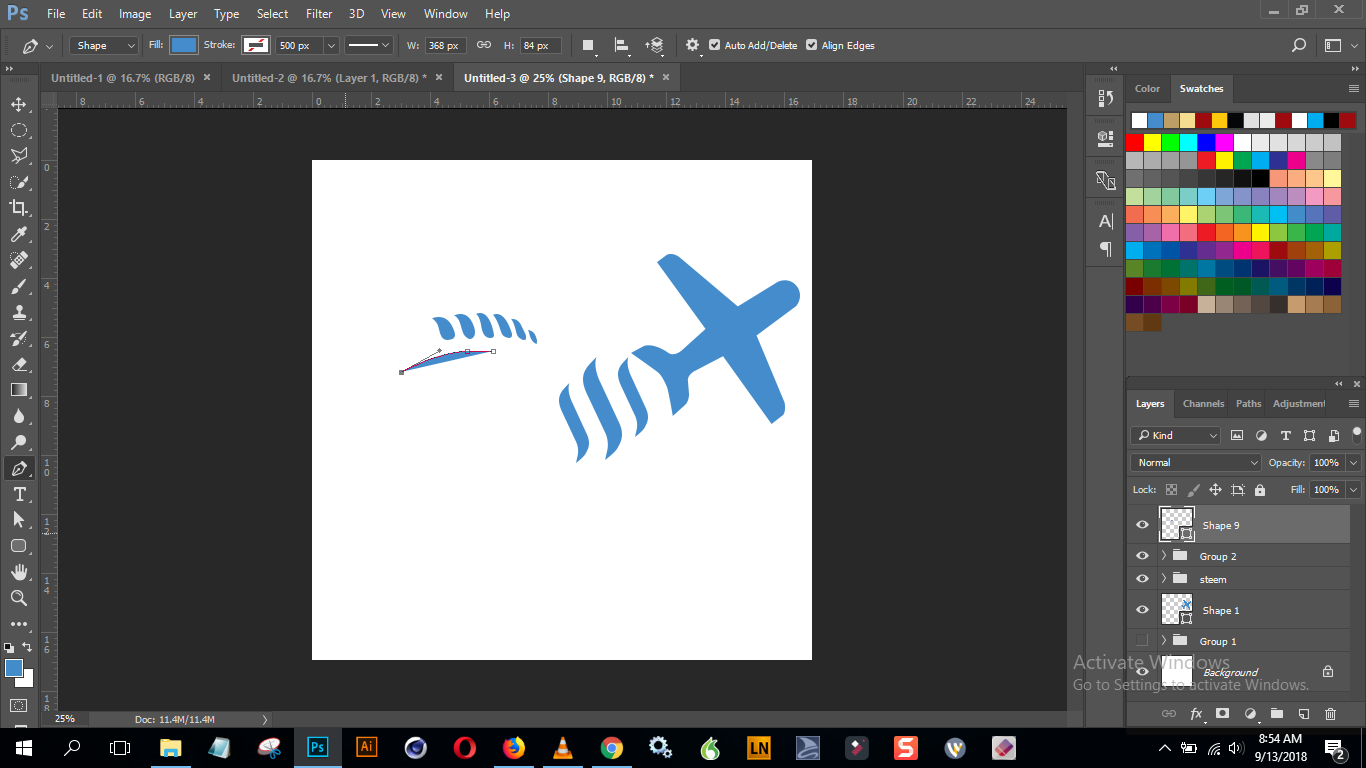Open layer Kind filter dropdown
Image resolution: width=1366 pixels, height=768 pixels.
(x=1176, y=435)
